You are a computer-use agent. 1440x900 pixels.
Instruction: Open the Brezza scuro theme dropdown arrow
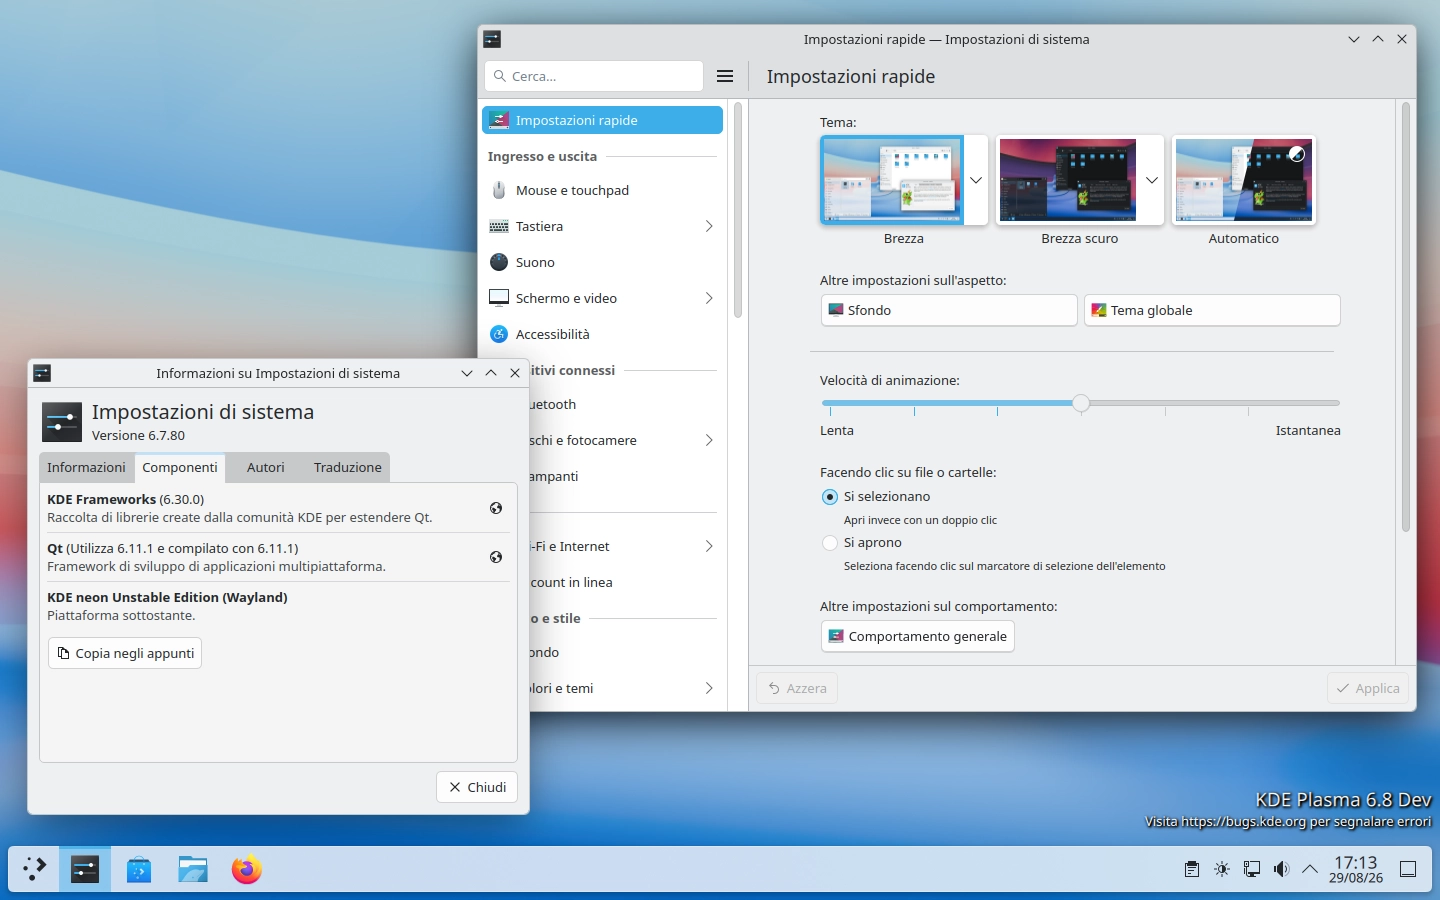[1152, 180]
